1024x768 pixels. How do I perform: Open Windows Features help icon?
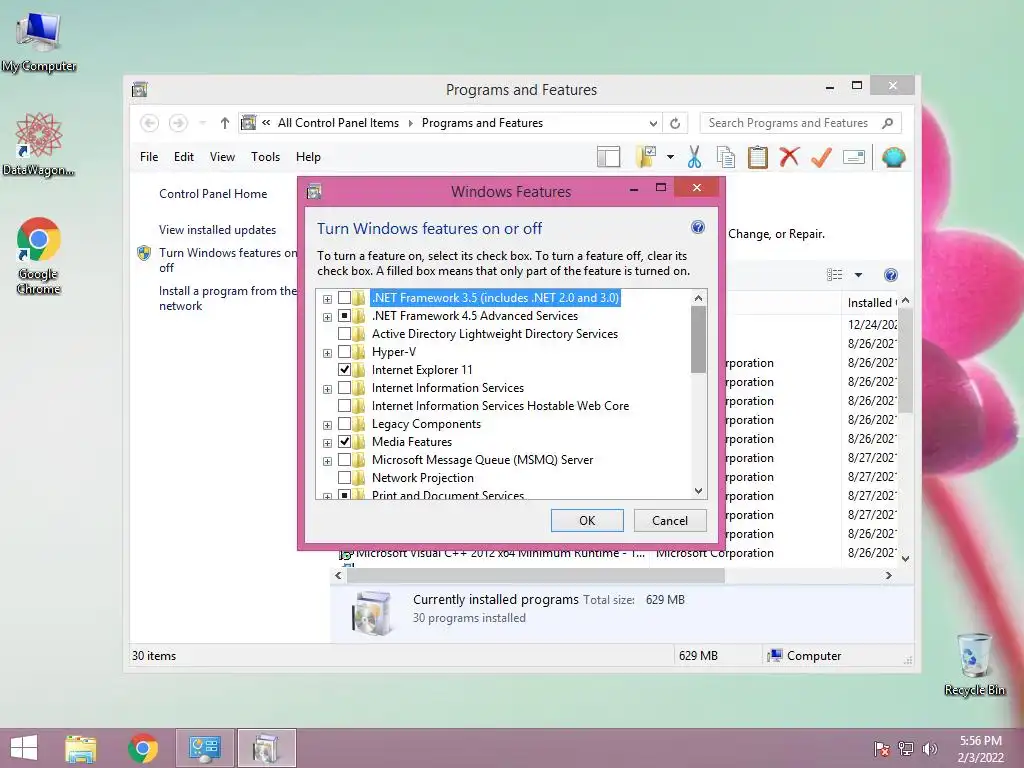click(x=697, y=227)
